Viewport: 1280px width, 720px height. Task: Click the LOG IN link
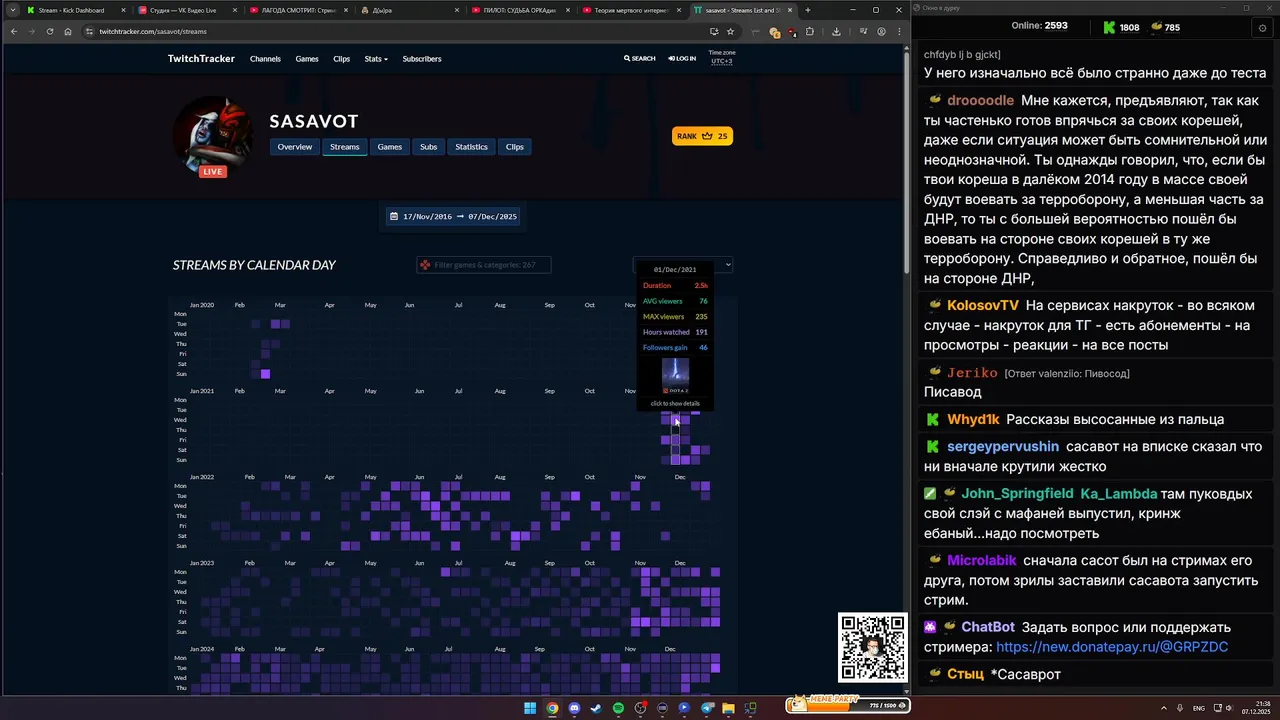pos(682,59)
